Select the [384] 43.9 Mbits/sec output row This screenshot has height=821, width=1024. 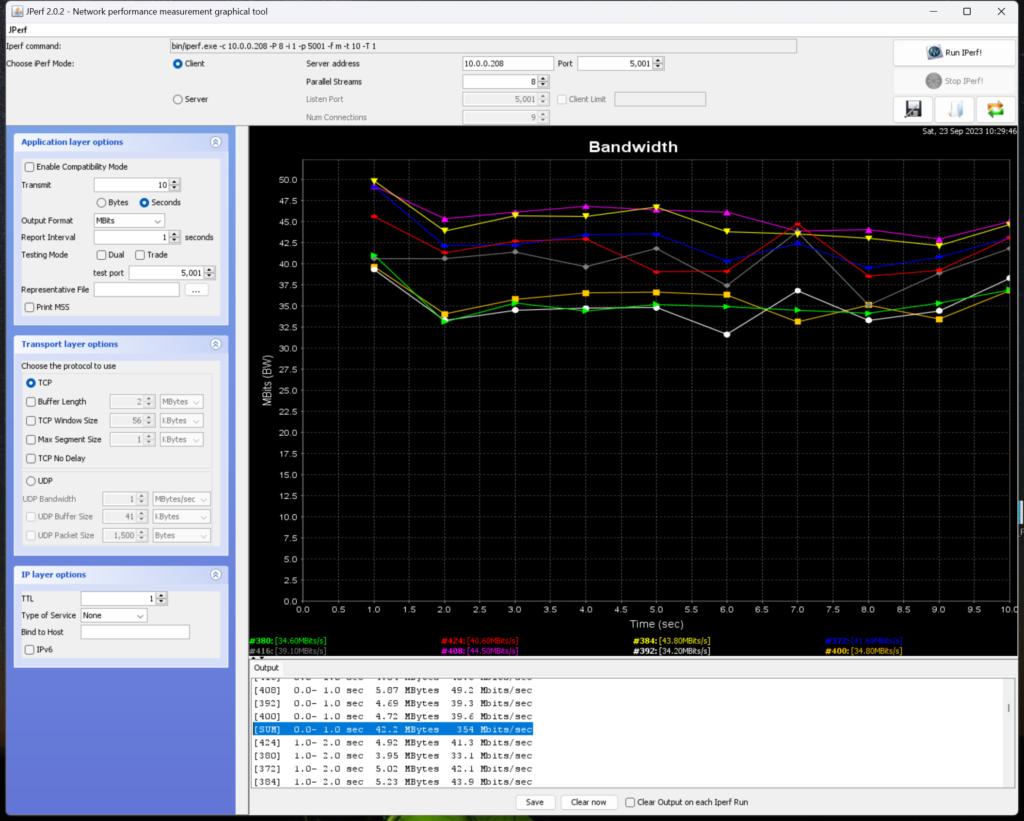(x=392, y=782)
